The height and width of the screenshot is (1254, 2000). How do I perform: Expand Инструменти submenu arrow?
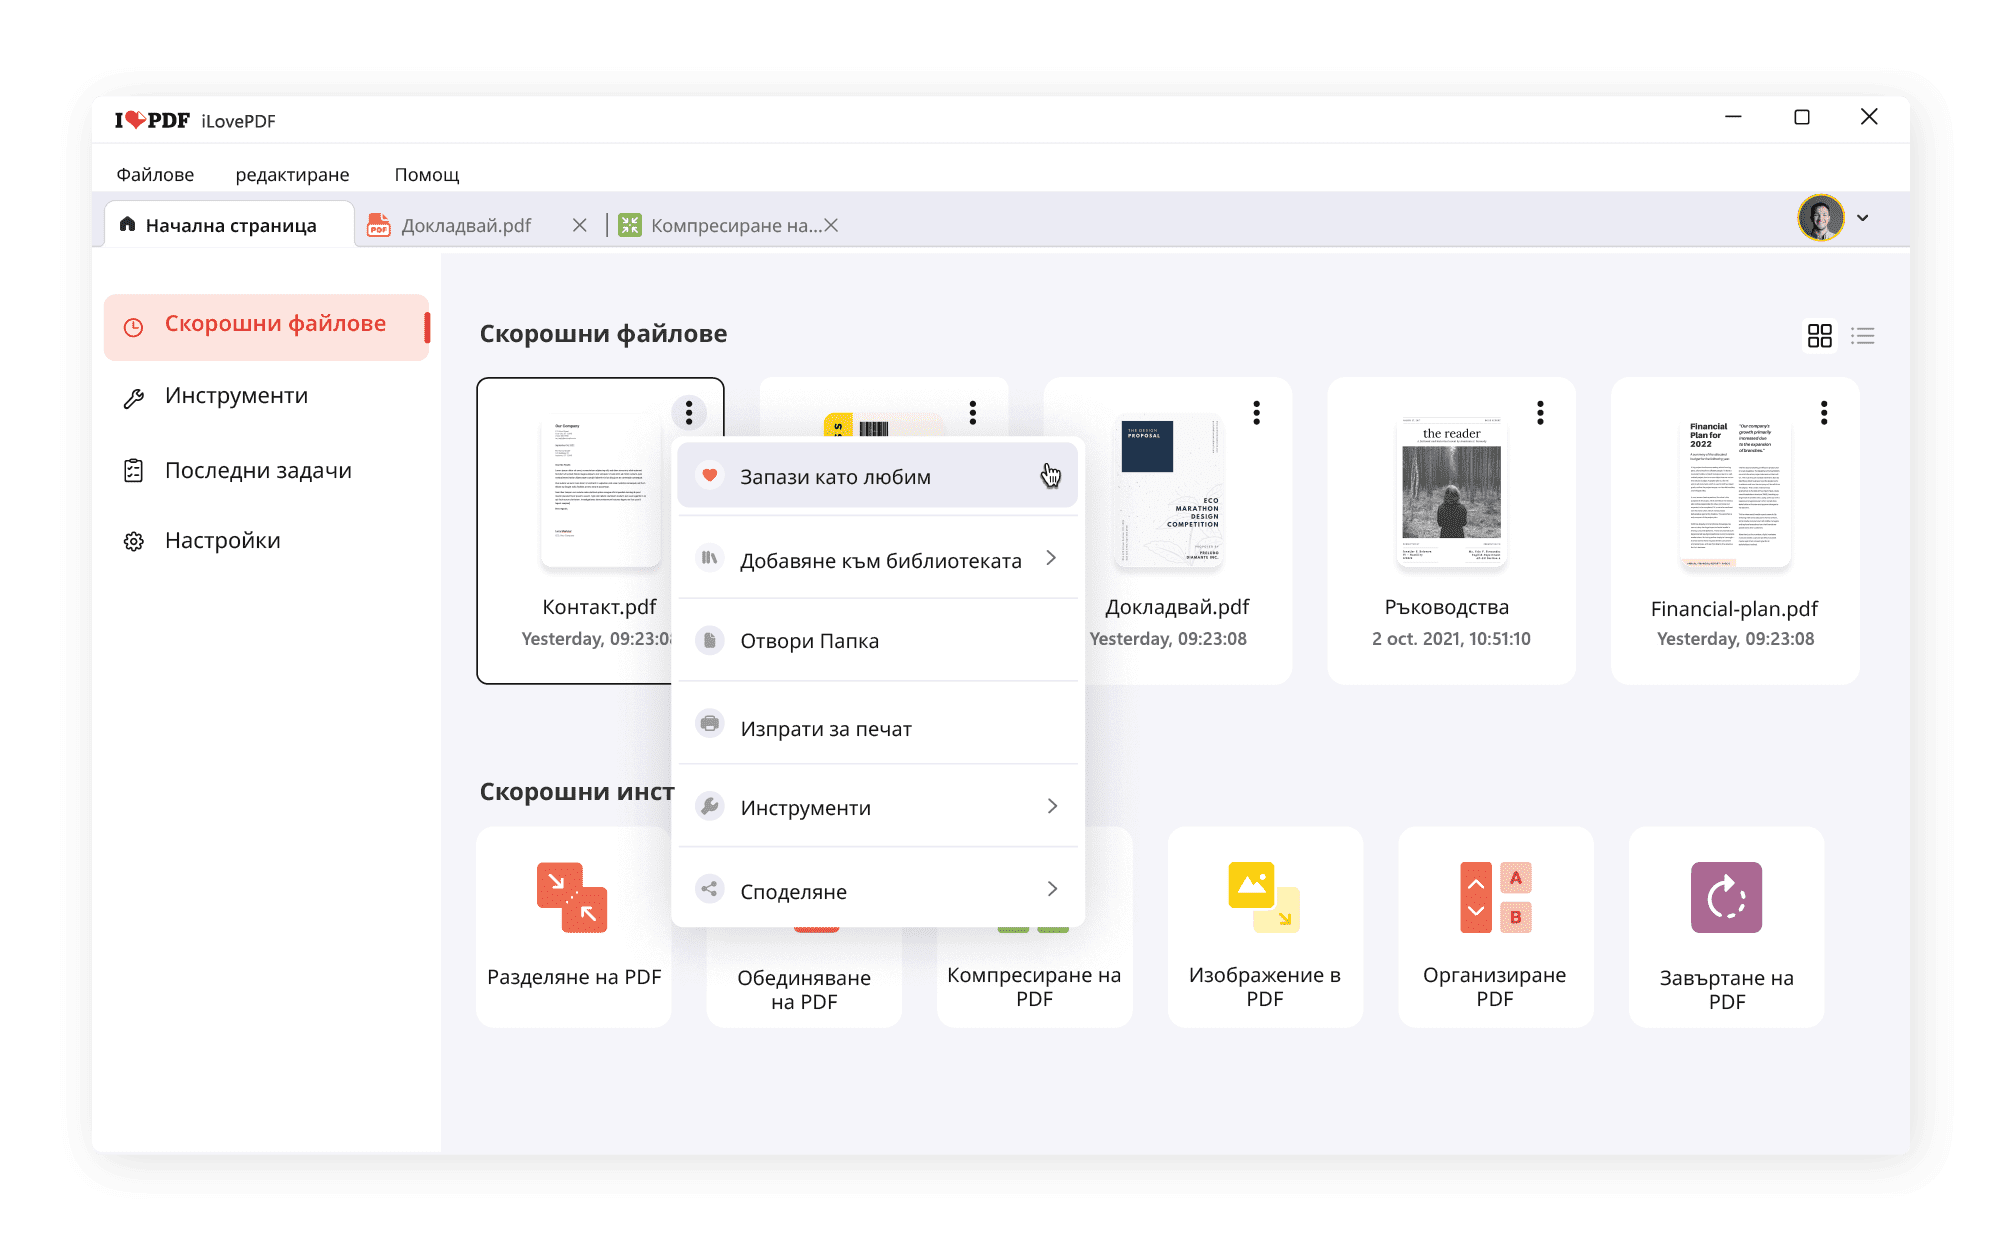point(1052,806)
